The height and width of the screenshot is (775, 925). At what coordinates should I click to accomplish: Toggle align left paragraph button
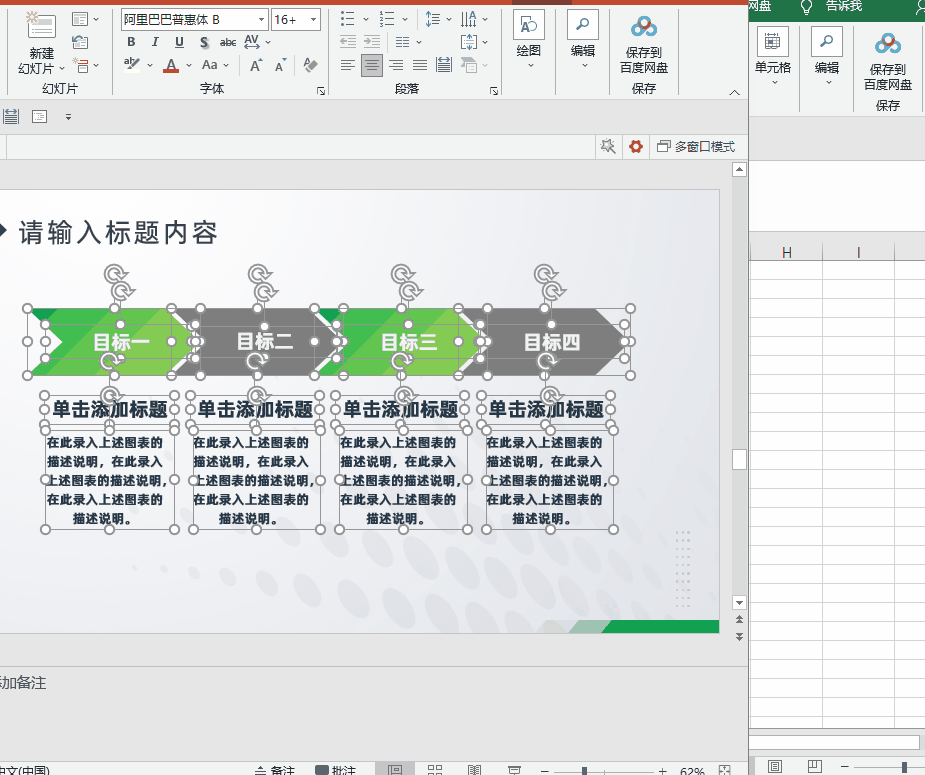(x=347, y=65)
